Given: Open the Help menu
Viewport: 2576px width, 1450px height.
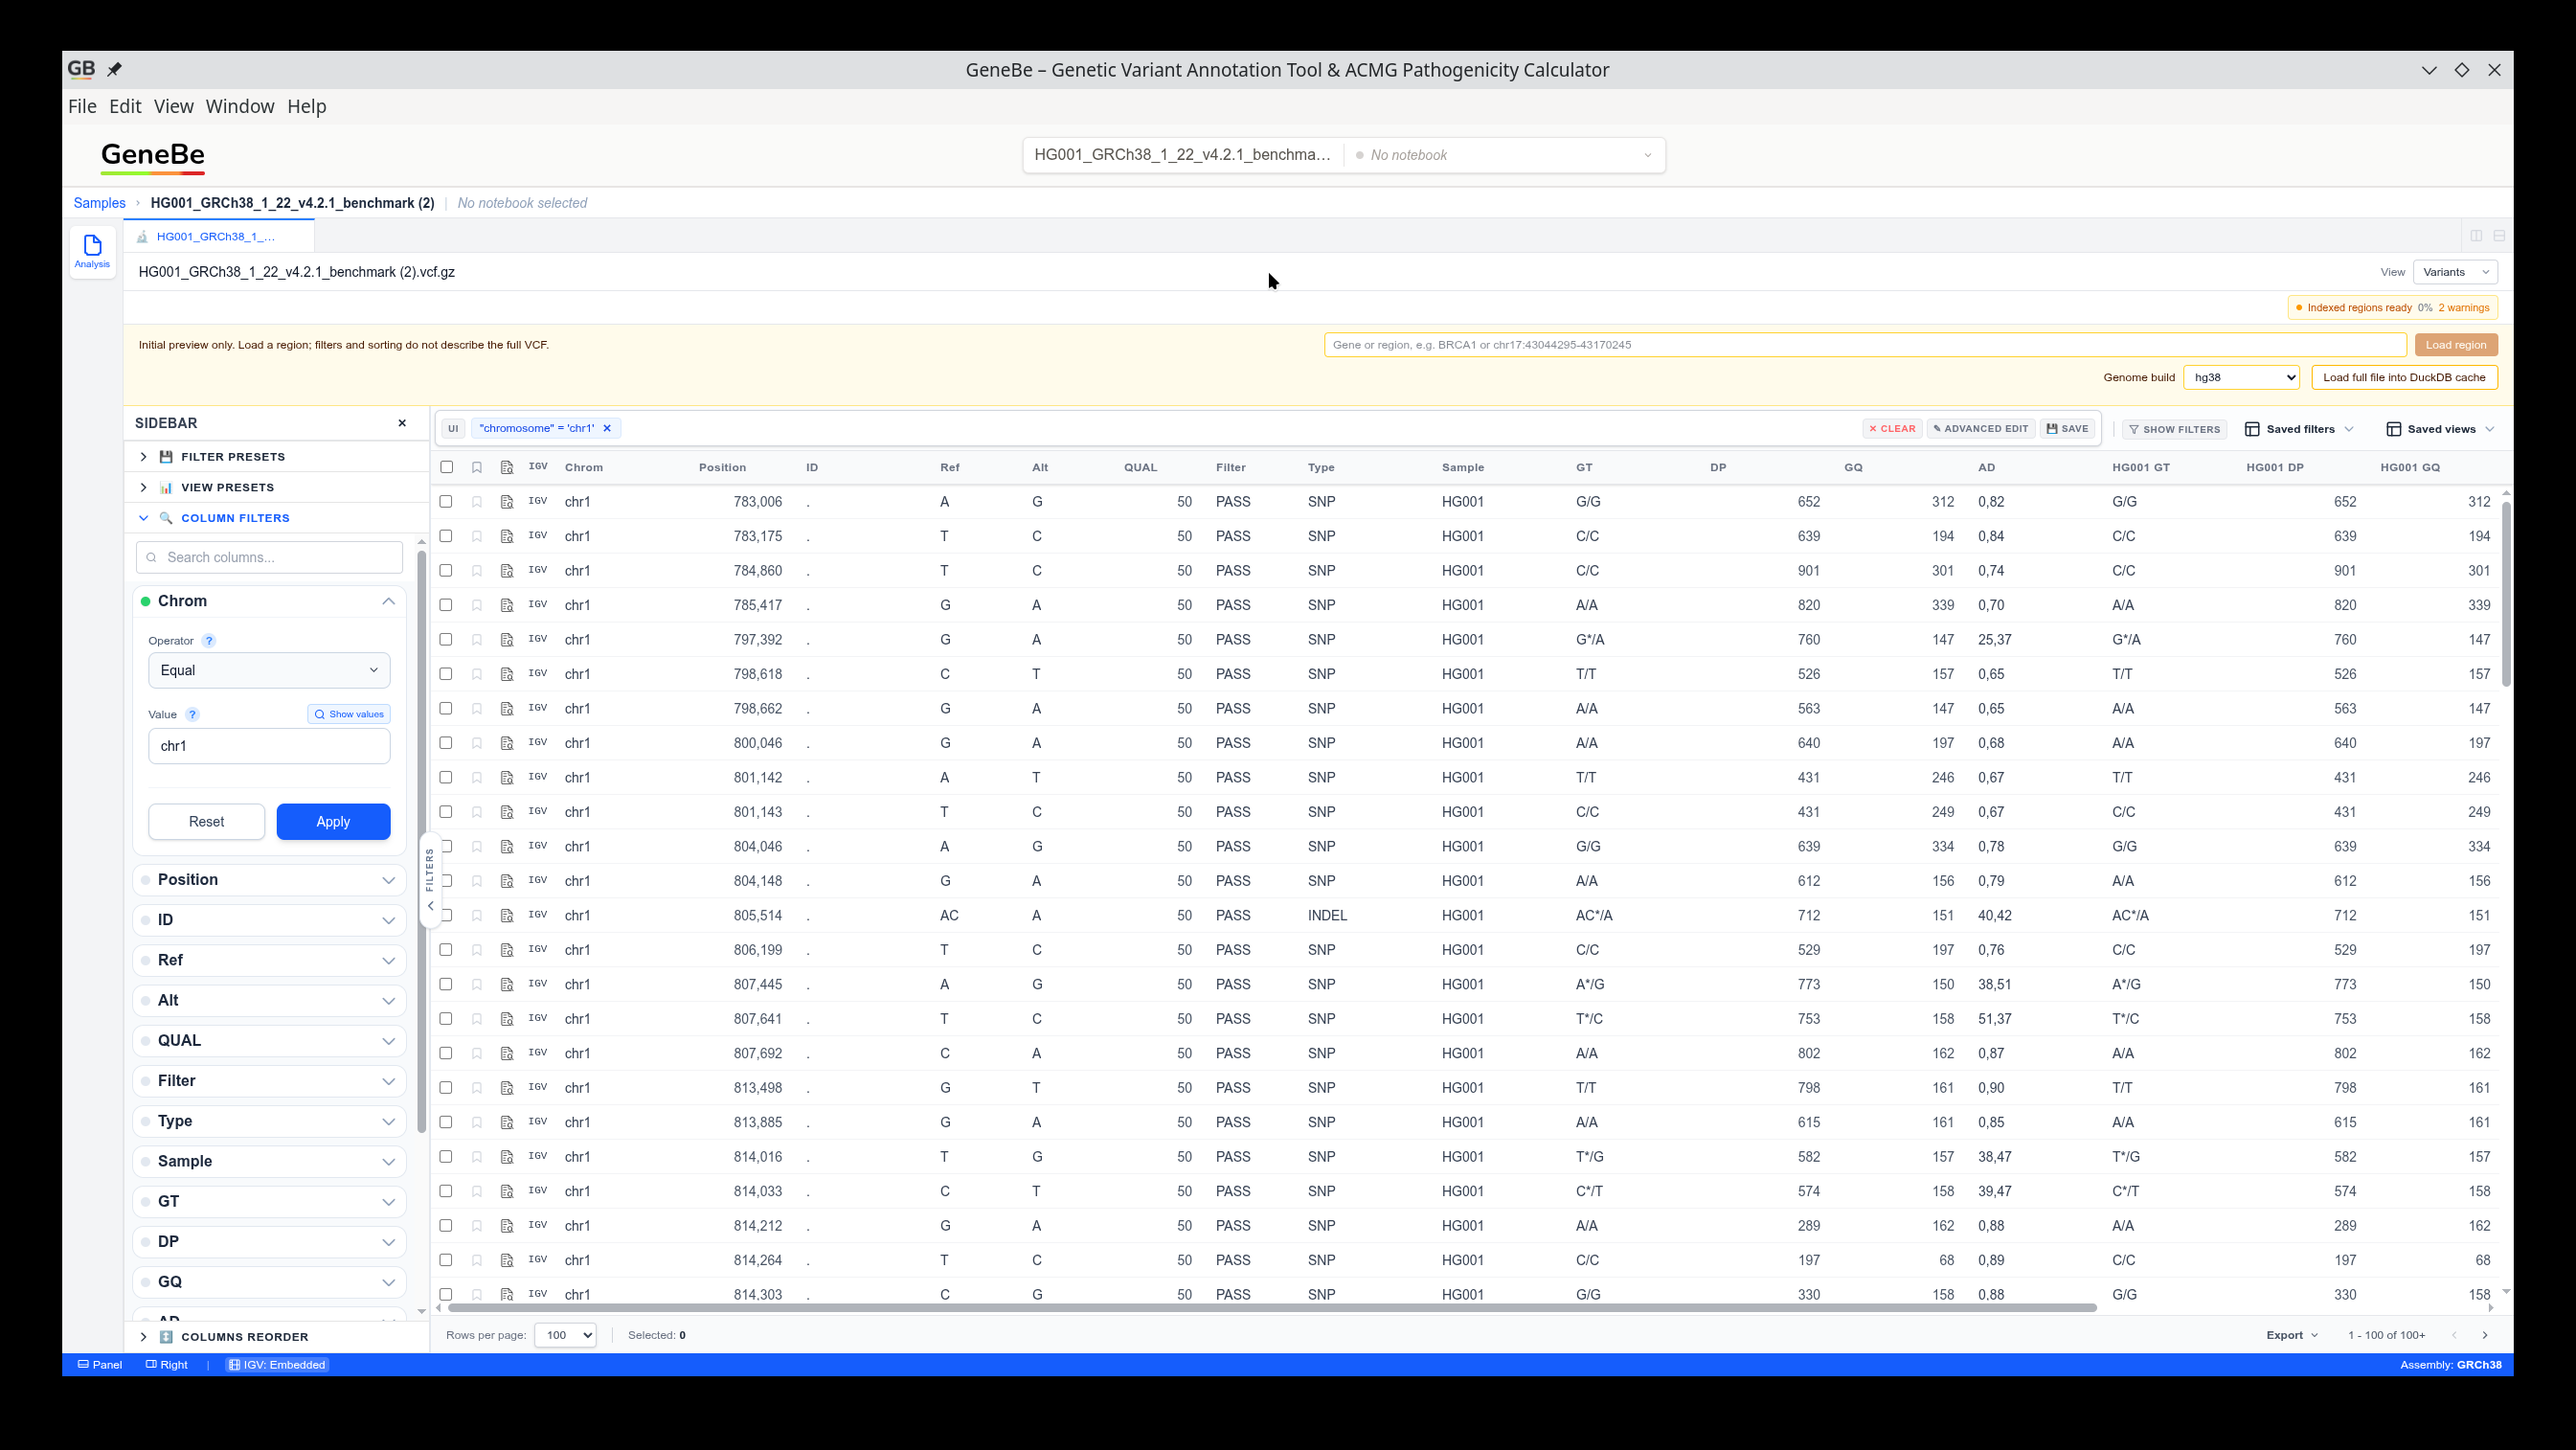Looking at the screenshot, I should (x=307, y=106).
